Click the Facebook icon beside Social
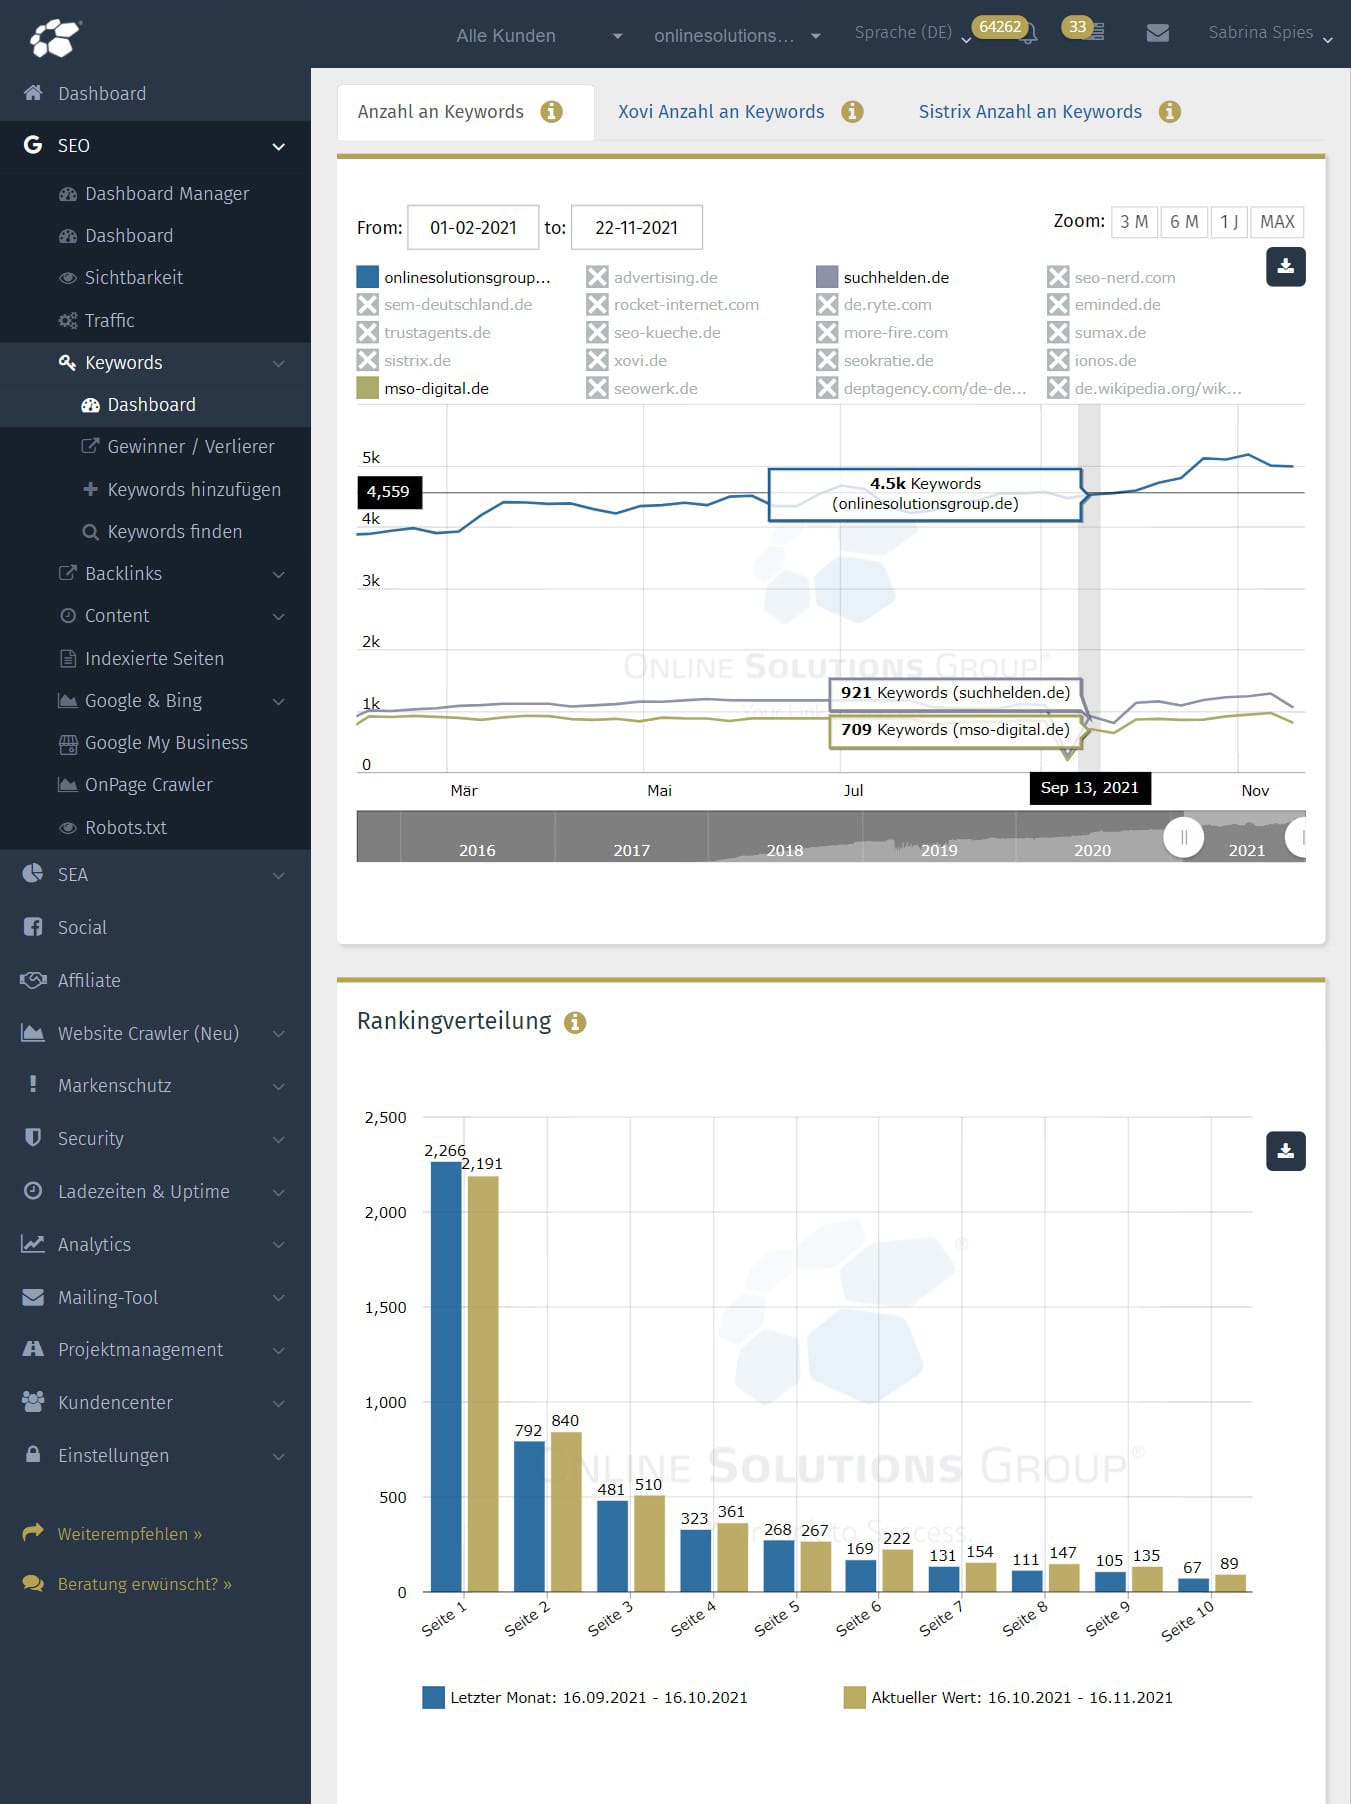Screen dimensions: 1351x1804 coord(33,927)
